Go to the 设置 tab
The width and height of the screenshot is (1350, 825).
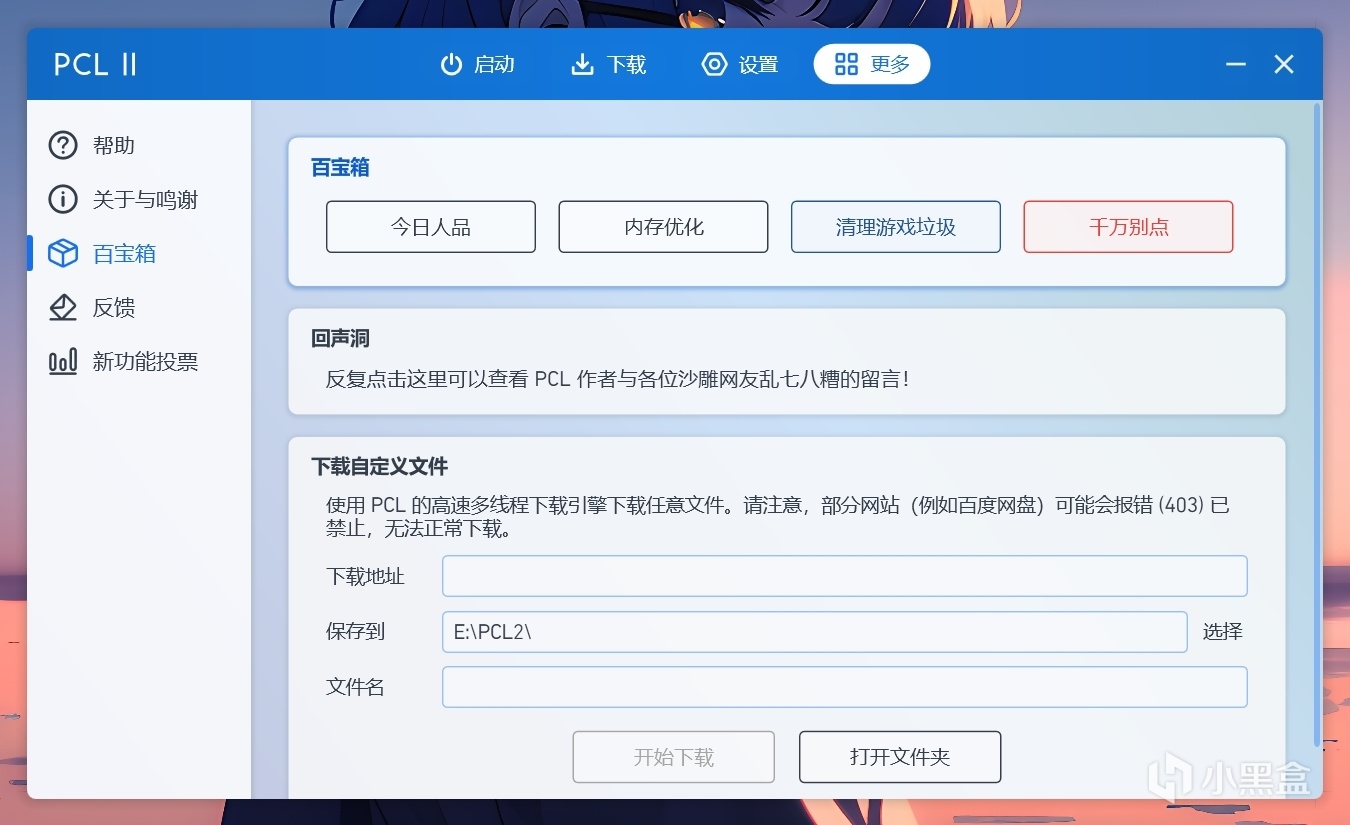point(740,65)
